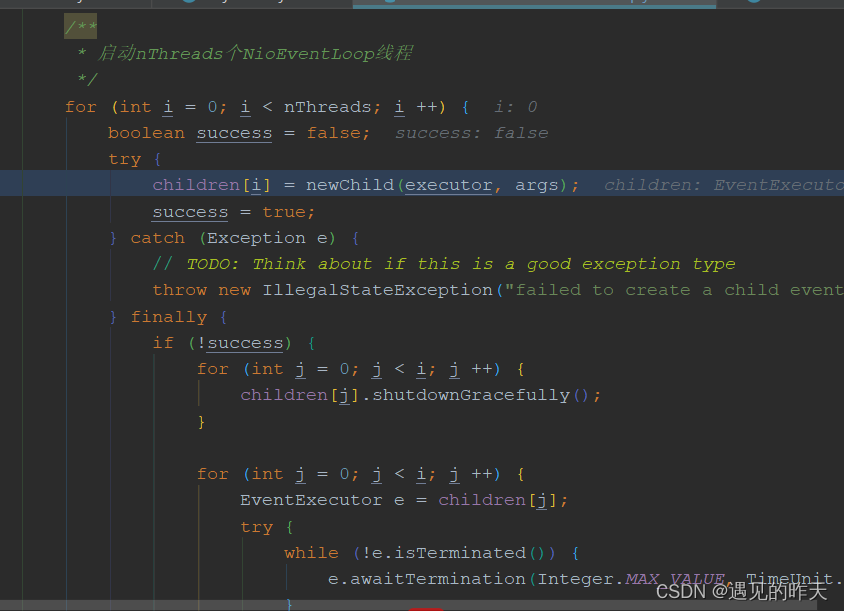Click the inline hint 'children: EventExecuto'
Image resolution: width=844 pixels, height=611 pixels.
pyautogui.click(x=723, y=185)
